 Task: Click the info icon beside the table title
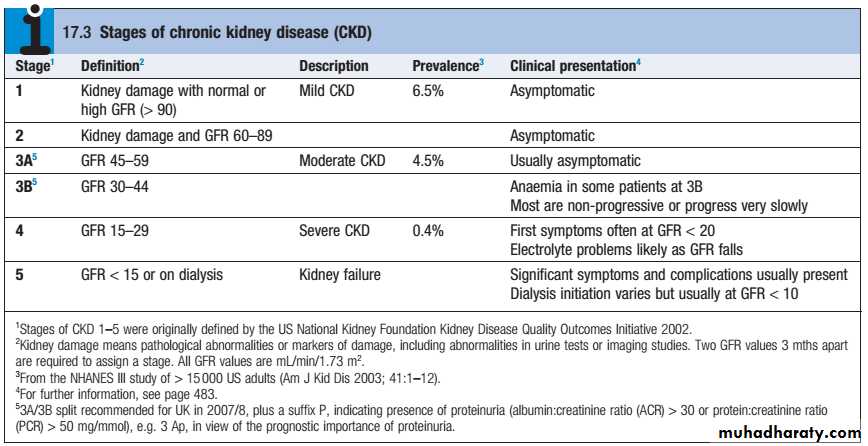(29, 27)
